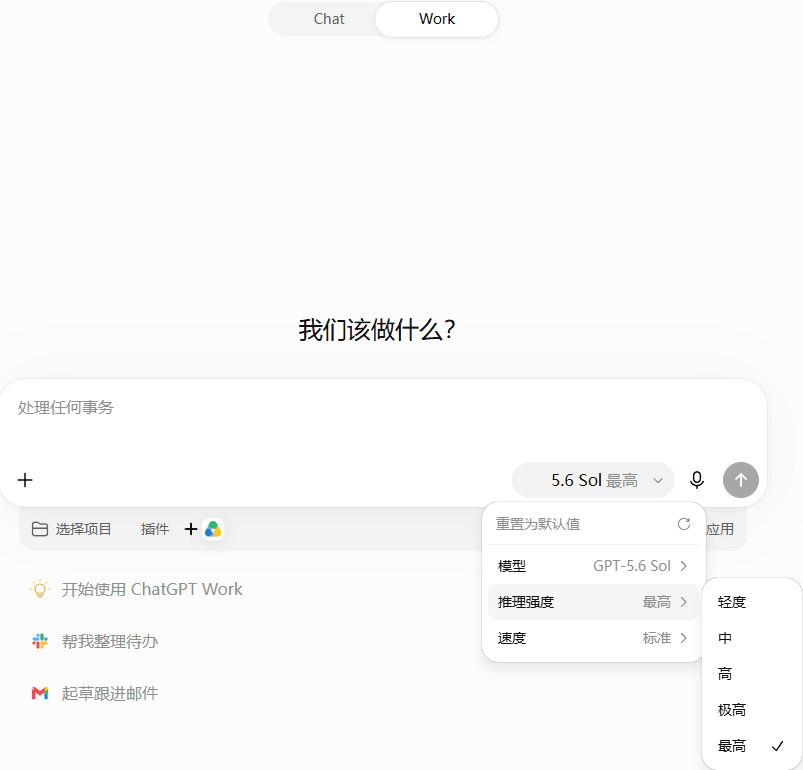
Task: Add a plugin with the plus icon
Action: click(191, 529)
